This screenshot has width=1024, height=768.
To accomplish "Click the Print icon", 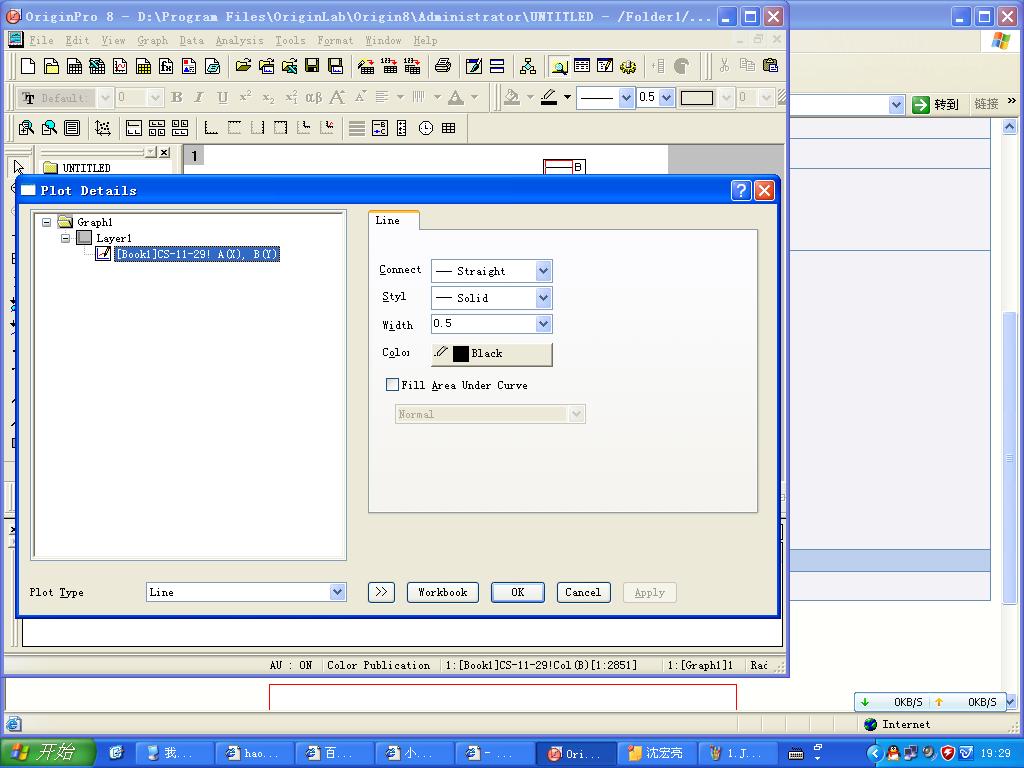I will click(x=443, y=66).
